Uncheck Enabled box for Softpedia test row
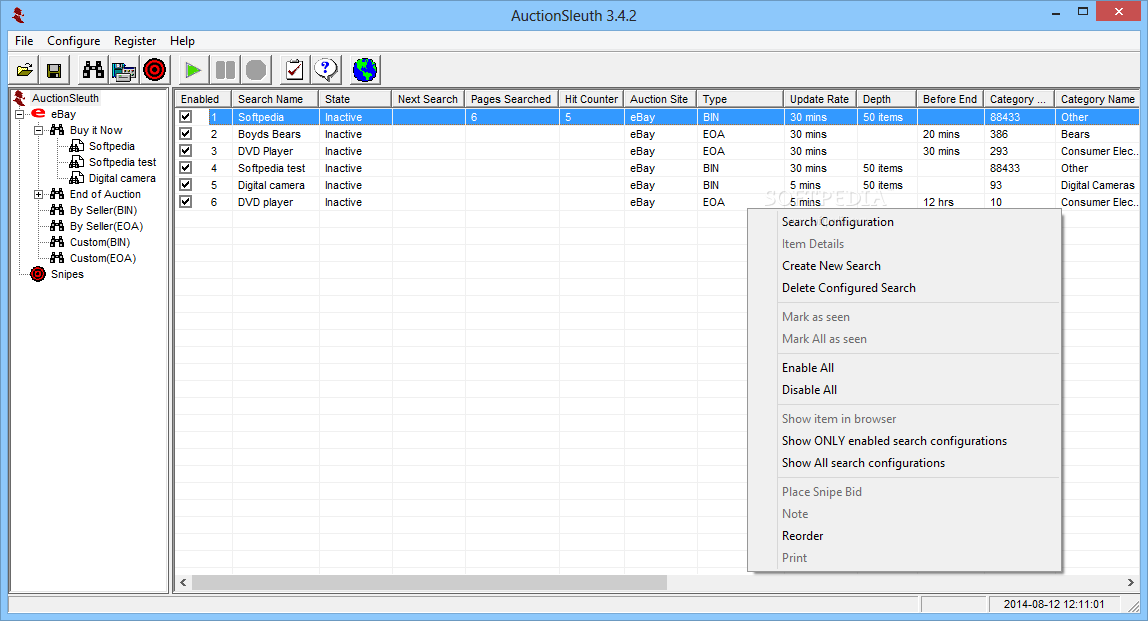Image resolution: width=1148 pixels, height=621 pixels. tap(186, 168)
